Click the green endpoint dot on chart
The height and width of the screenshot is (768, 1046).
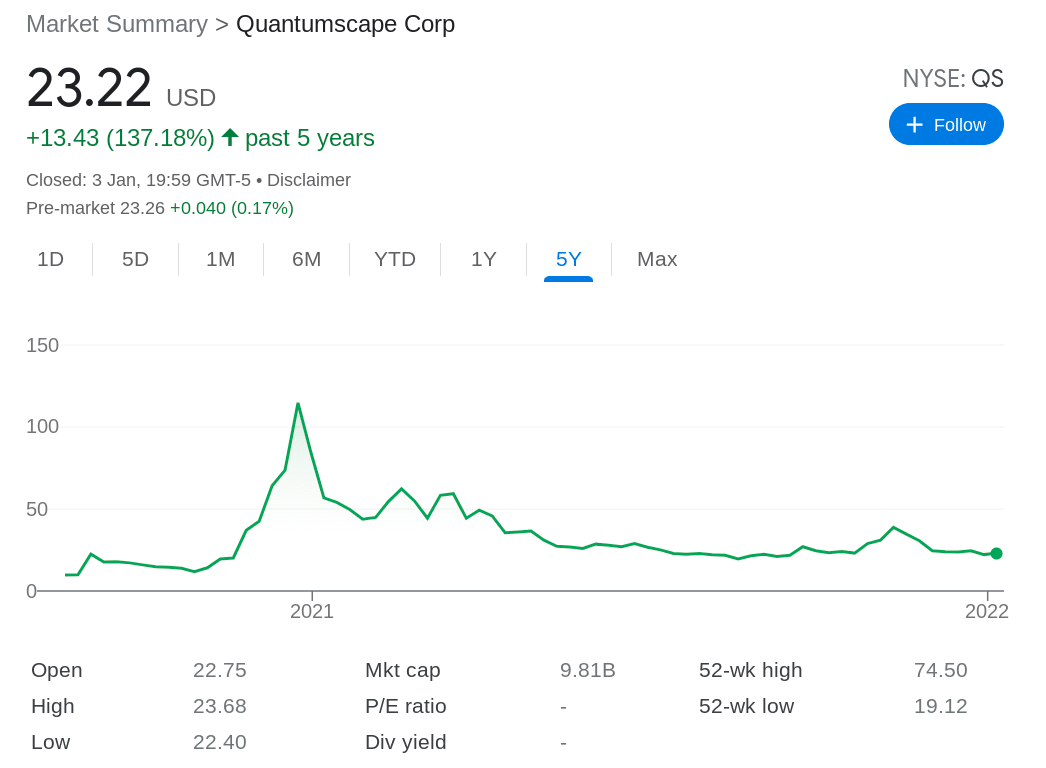pos(996,553)
